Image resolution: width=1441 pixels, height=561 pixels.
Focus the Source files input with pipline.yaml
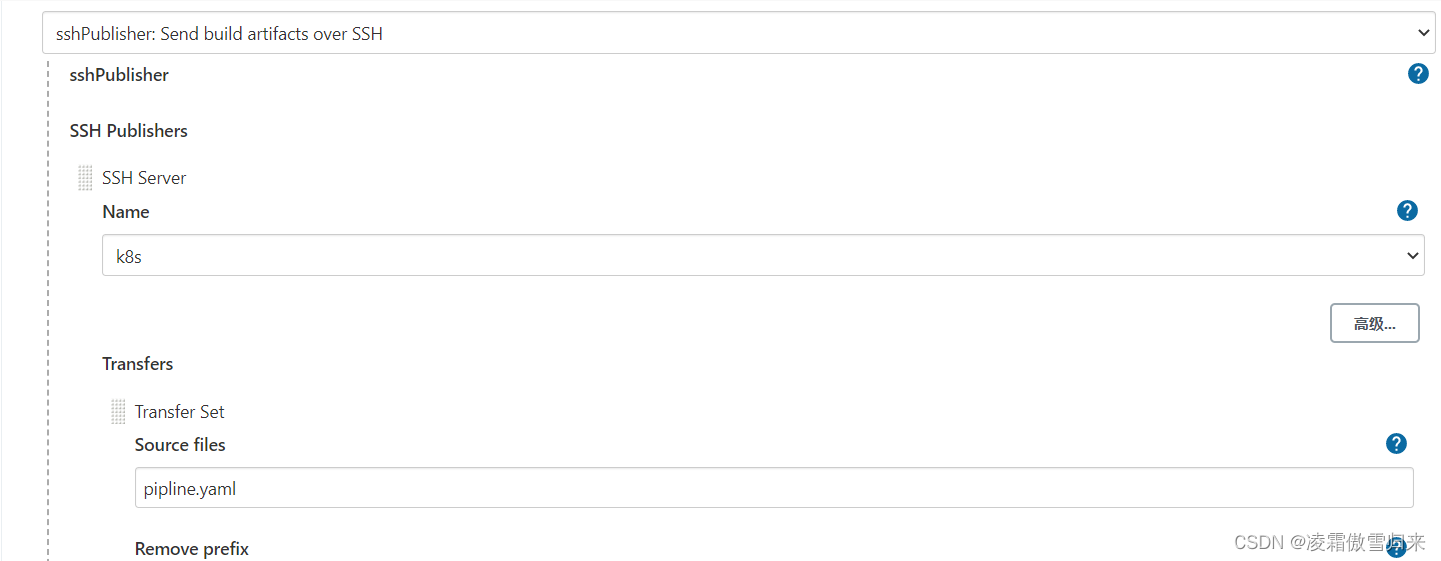tap(773, 488)
